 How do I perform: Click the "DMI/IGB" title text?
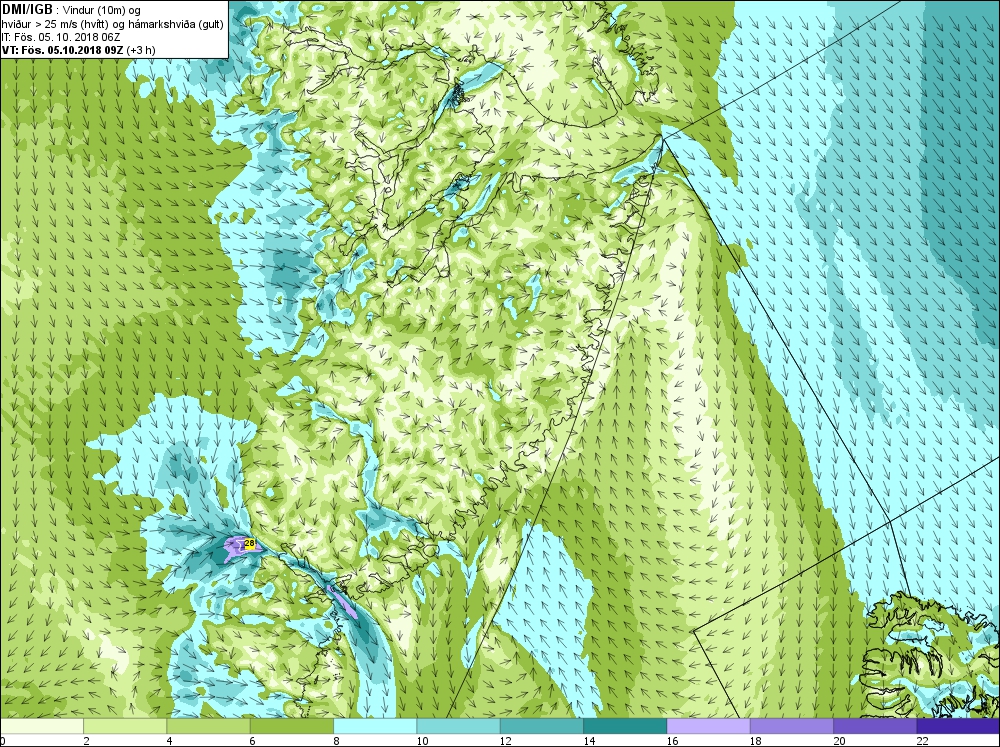tap(27, 10)
